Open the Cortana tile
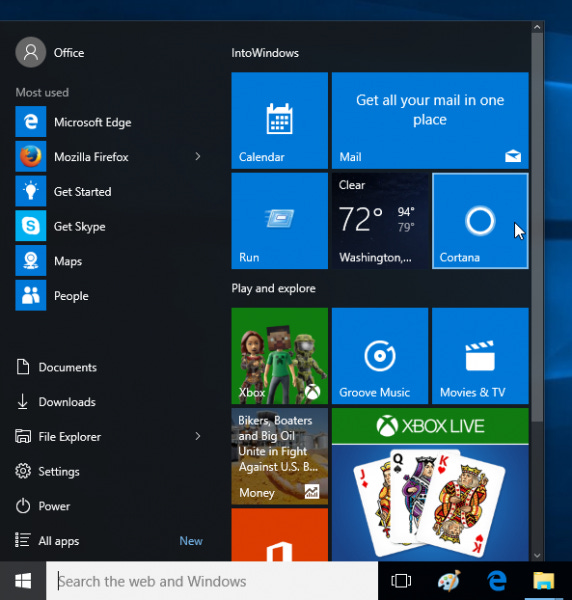The image size is (572, 600). click(x=480, y=221)
